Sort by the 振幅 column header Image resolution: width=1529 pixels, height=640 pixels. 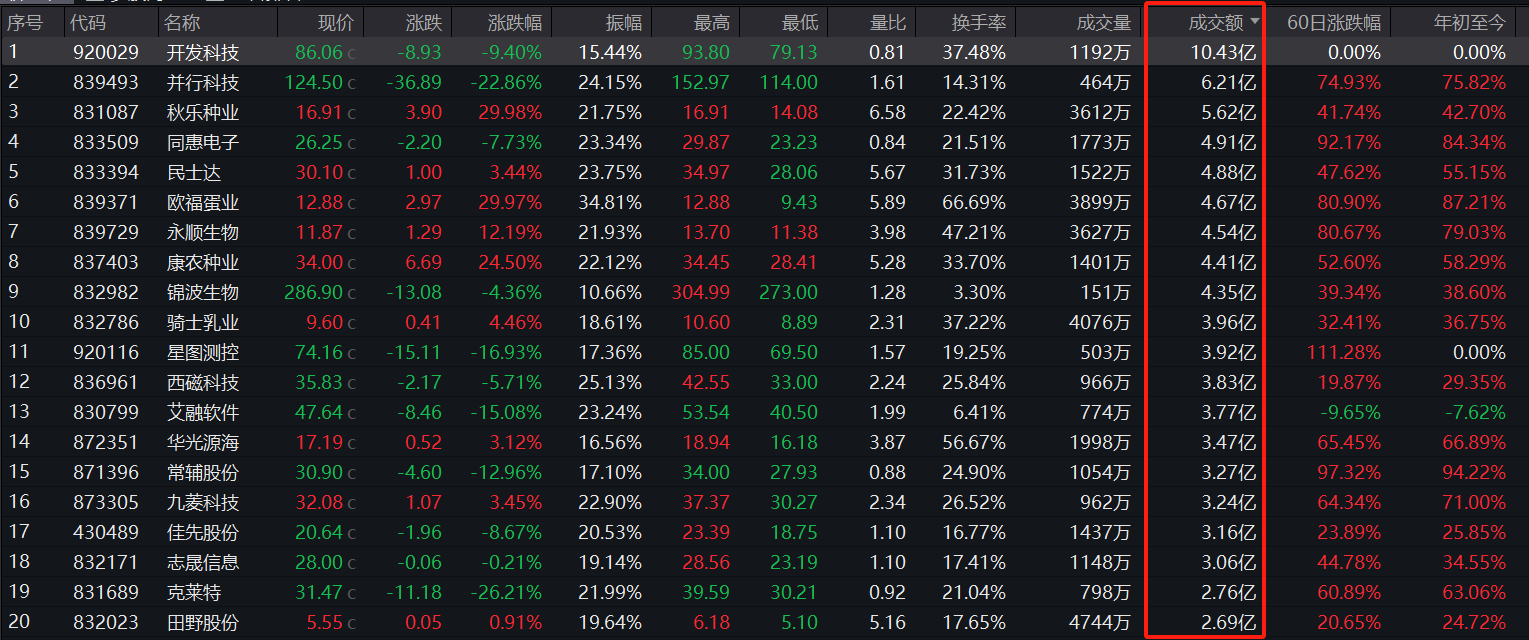(x=623, y=22)
